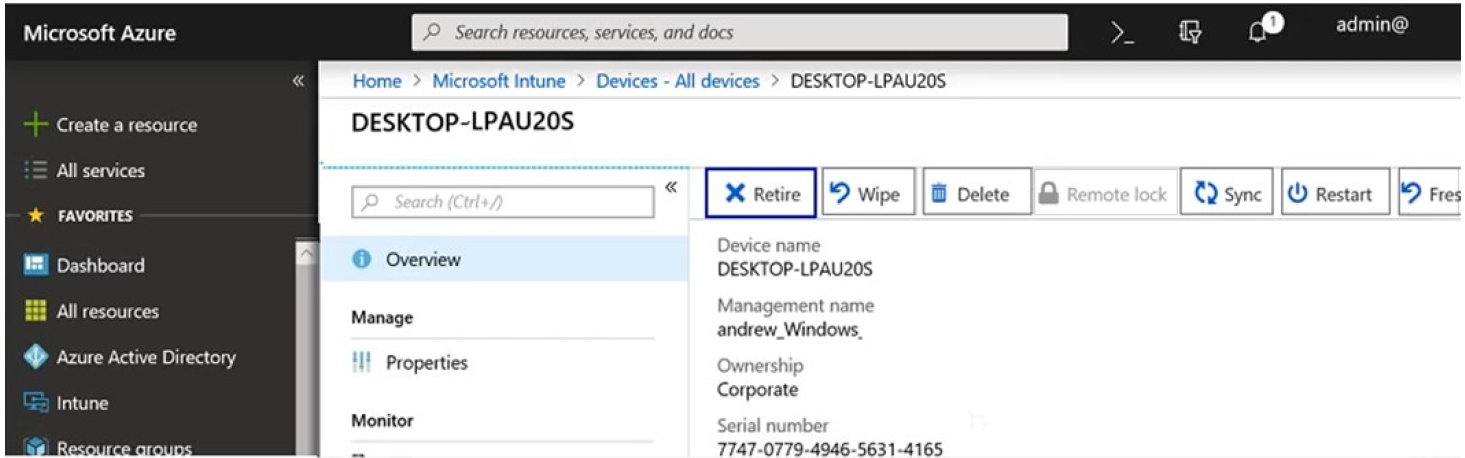Open Resource groups
The image size is (1465, 458).
click(x=124, y=448)
